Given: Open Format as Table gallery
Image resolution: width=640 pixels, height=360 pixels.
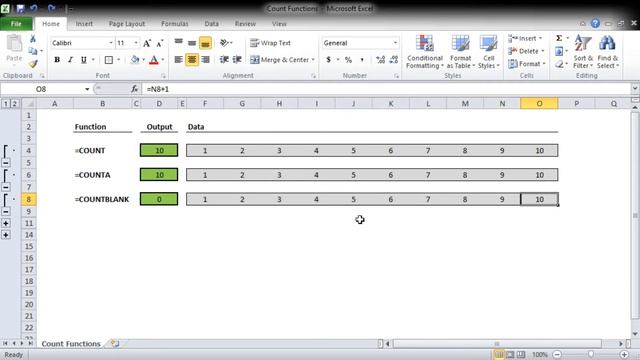Looking at the screenshot, I should [460, 52].
